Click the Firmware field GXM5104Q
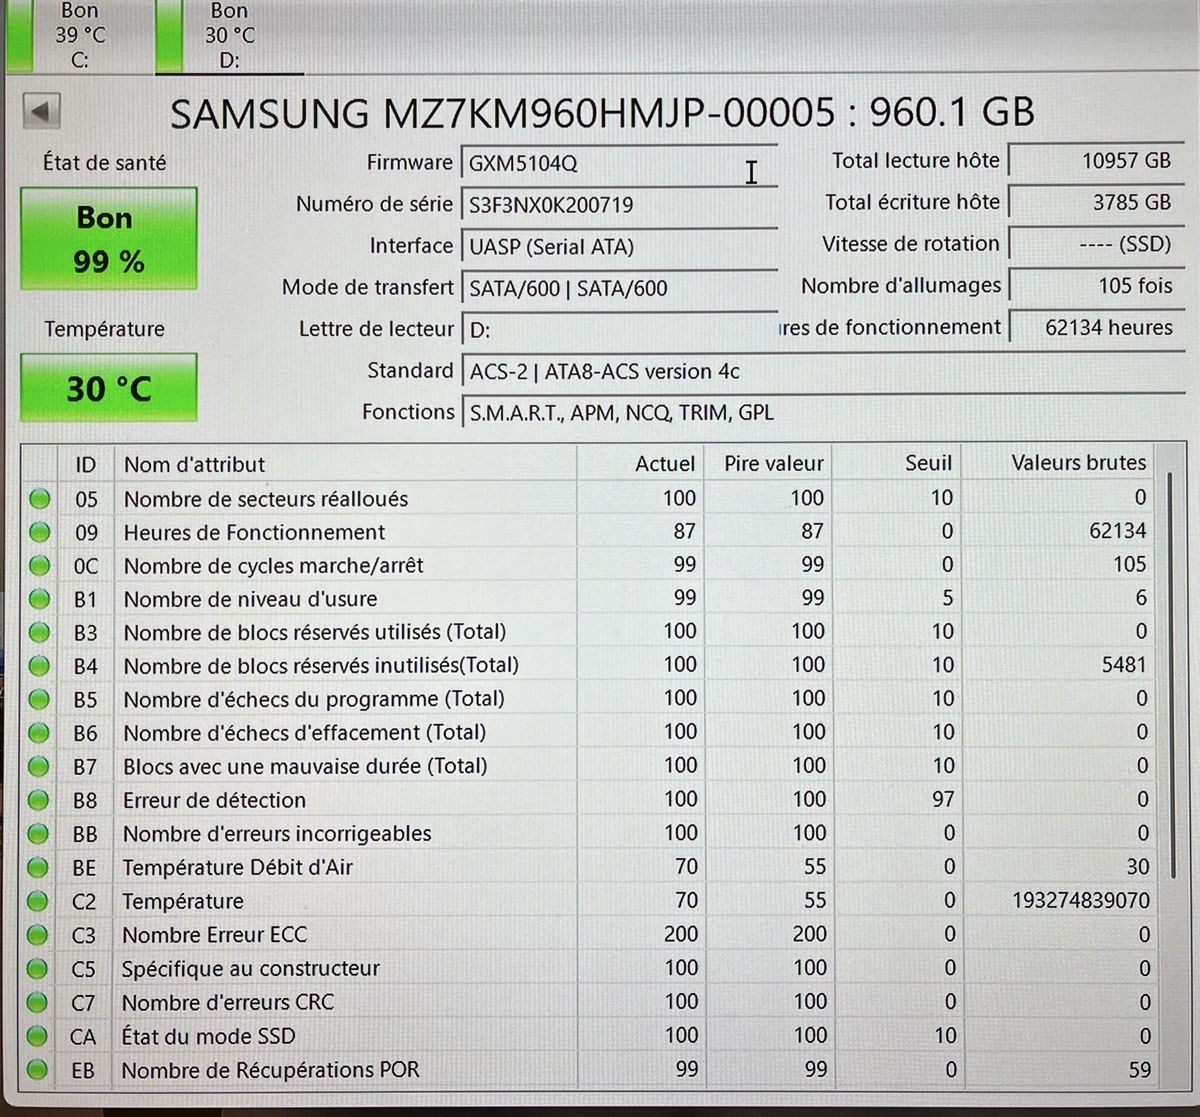1200x1117 pixels. (619, 163)
